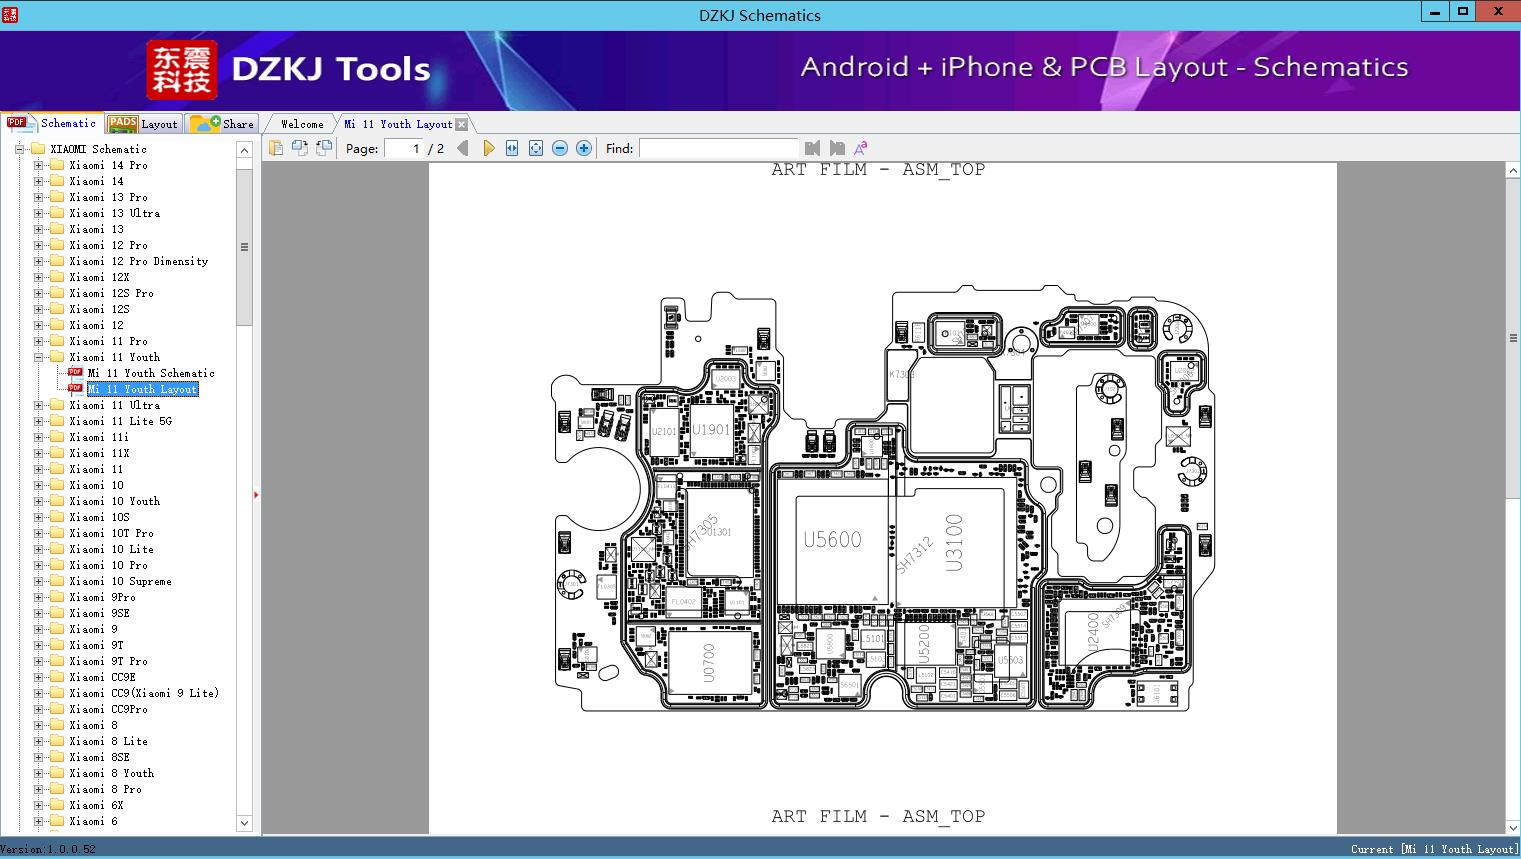This screenshot has height=859, width=1521.
Task: Click the tree panel scroll up arrow
Action: click(244, 150)
